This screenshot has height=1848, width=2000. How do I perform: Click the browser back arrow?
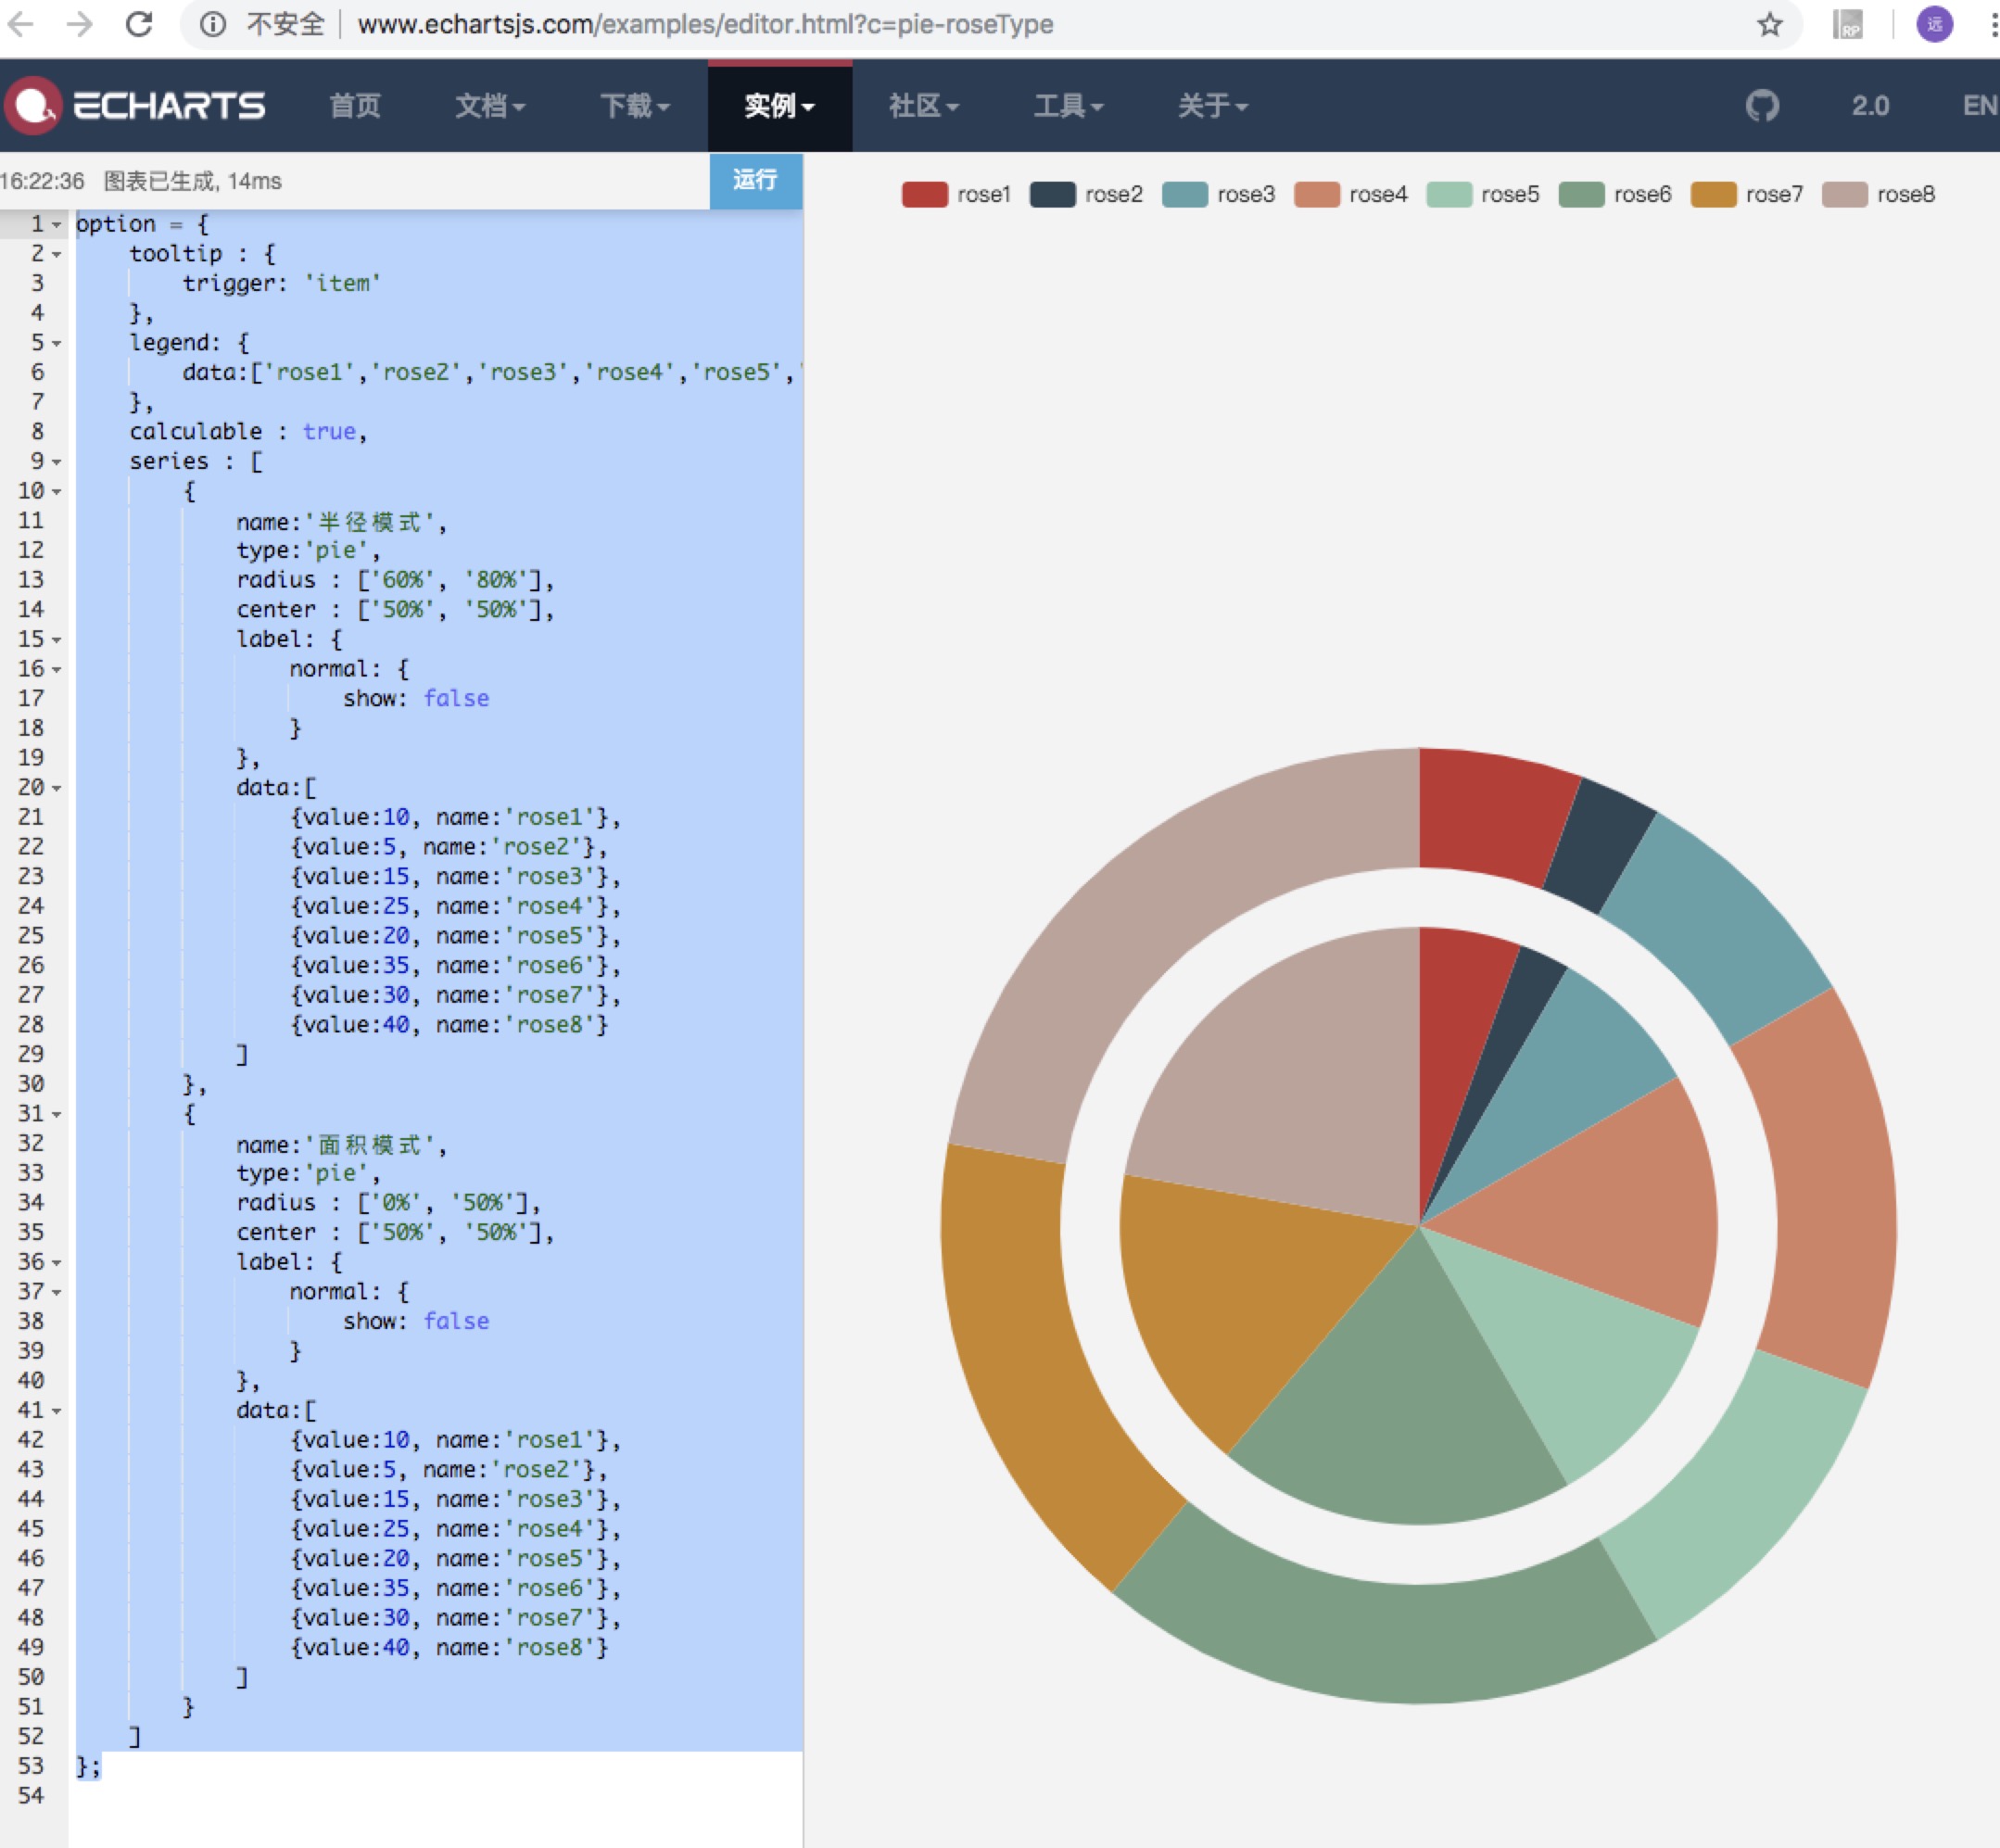[22, 25]
